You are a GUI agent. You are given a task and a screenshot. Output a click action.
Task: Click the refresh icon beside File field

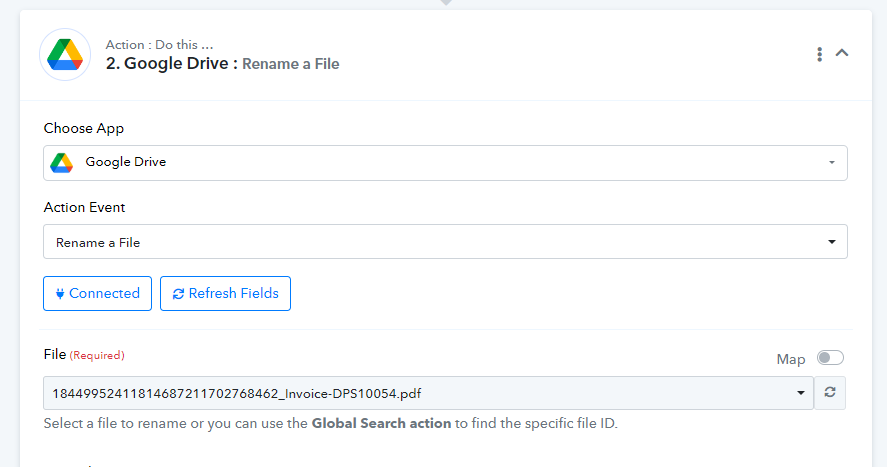point(830,392)
